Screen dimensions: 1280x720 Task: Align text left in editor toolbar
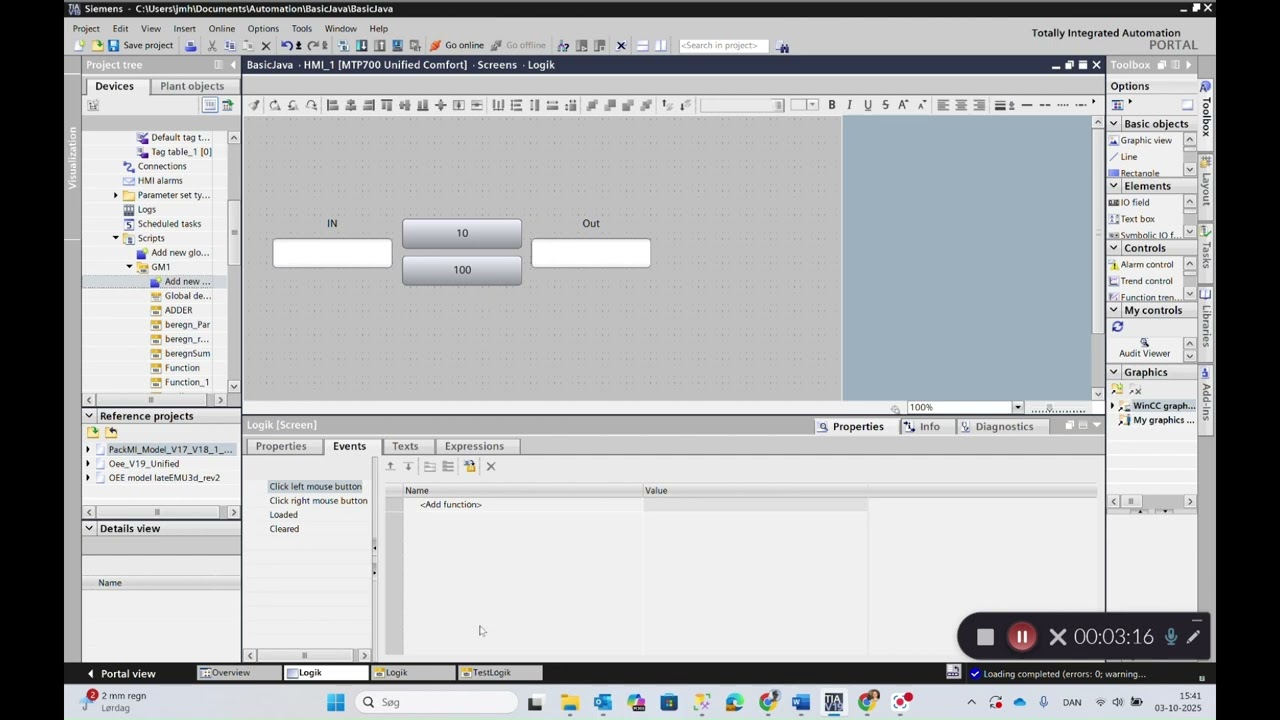(943, 105)
